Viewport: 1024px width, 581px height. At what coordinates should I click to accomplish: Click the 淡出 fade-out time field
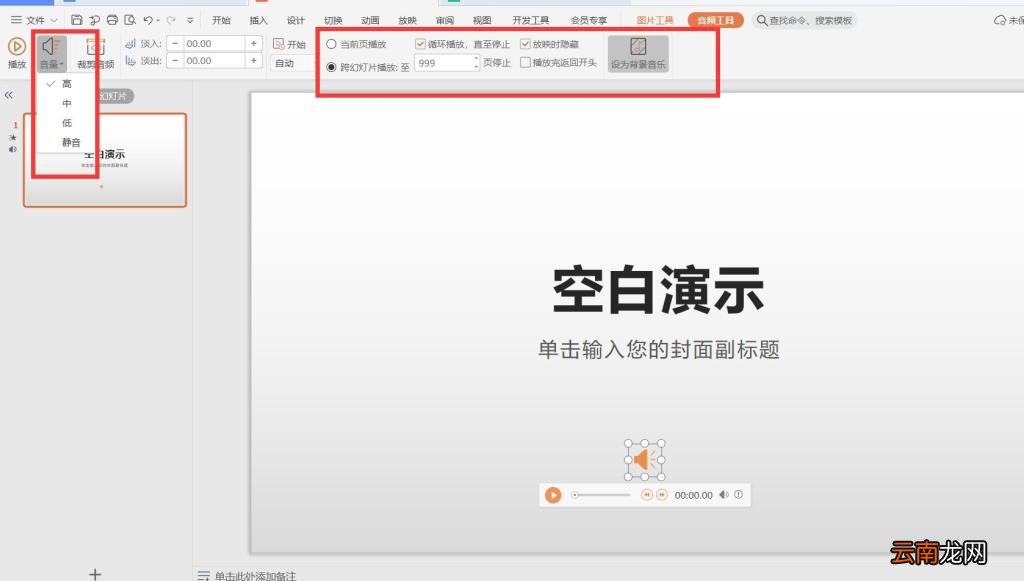pos(214,61)
